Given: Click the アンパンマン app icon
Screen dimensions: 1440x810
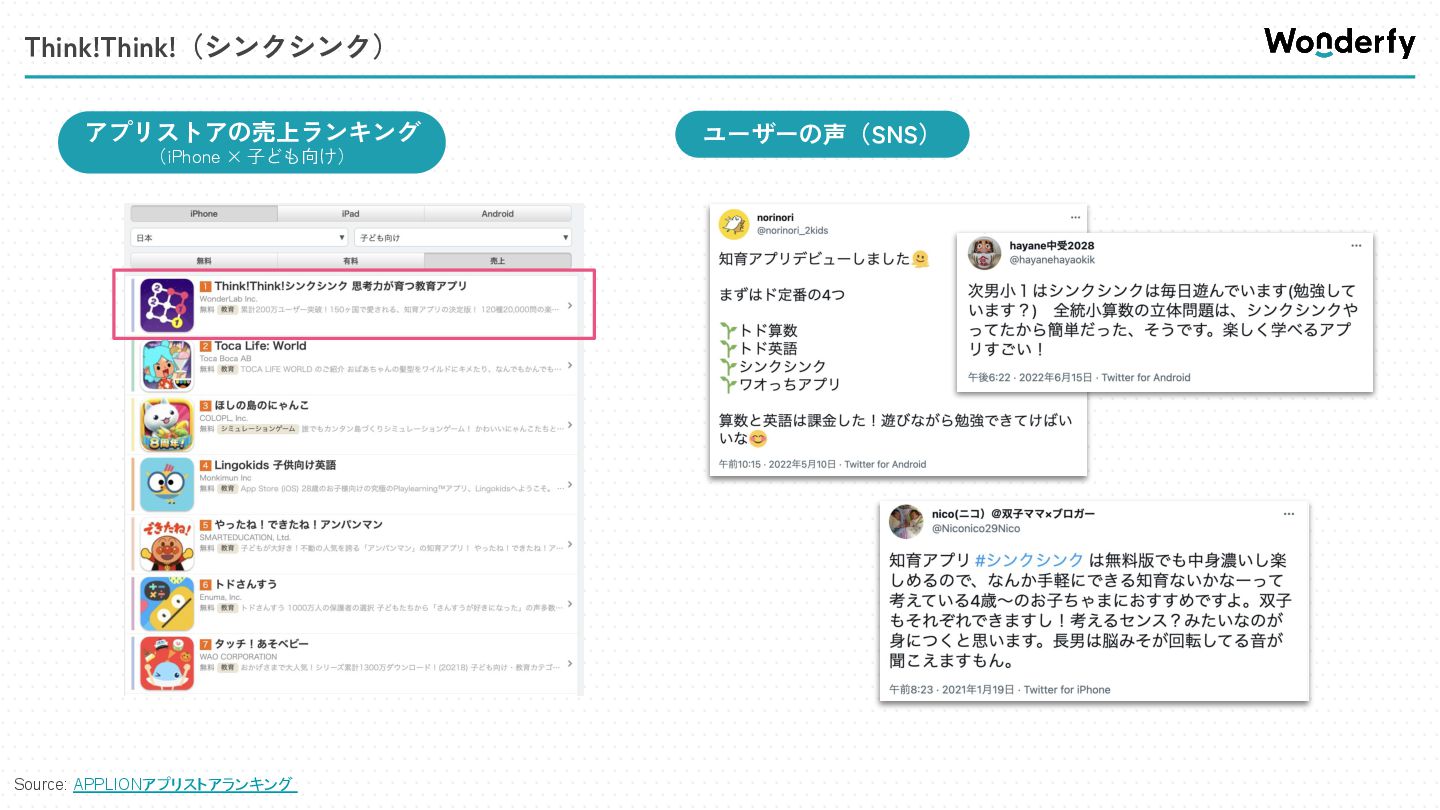Looking at the screenshot, I should (167, 543).
